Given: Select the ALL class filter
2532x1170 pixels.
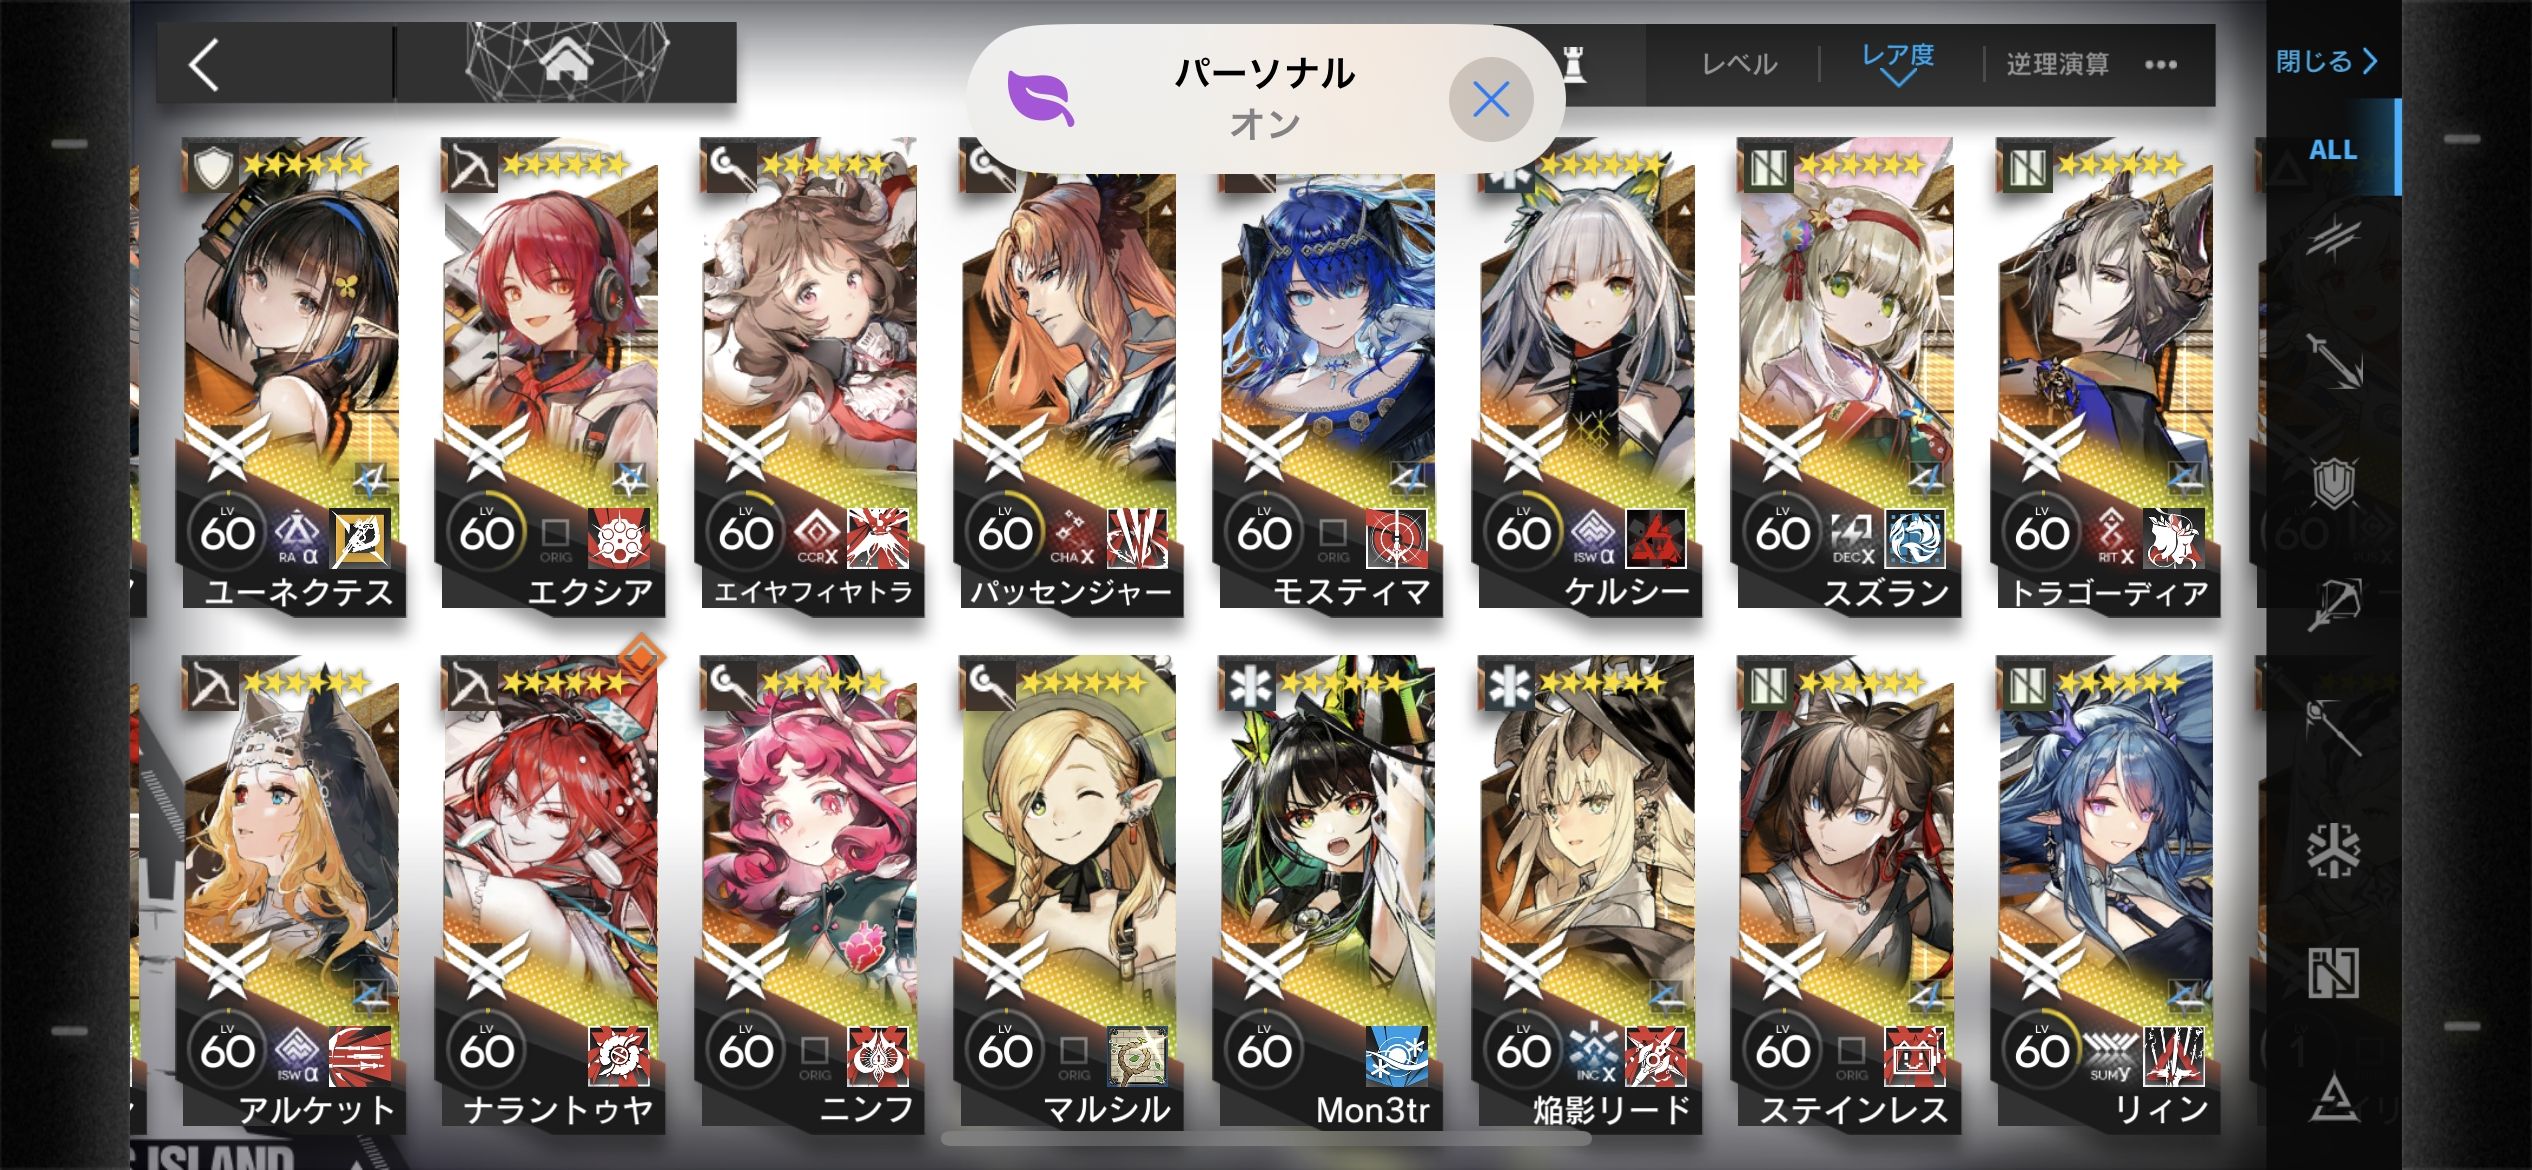Looking at the screenshot, I should point(2332,149).
